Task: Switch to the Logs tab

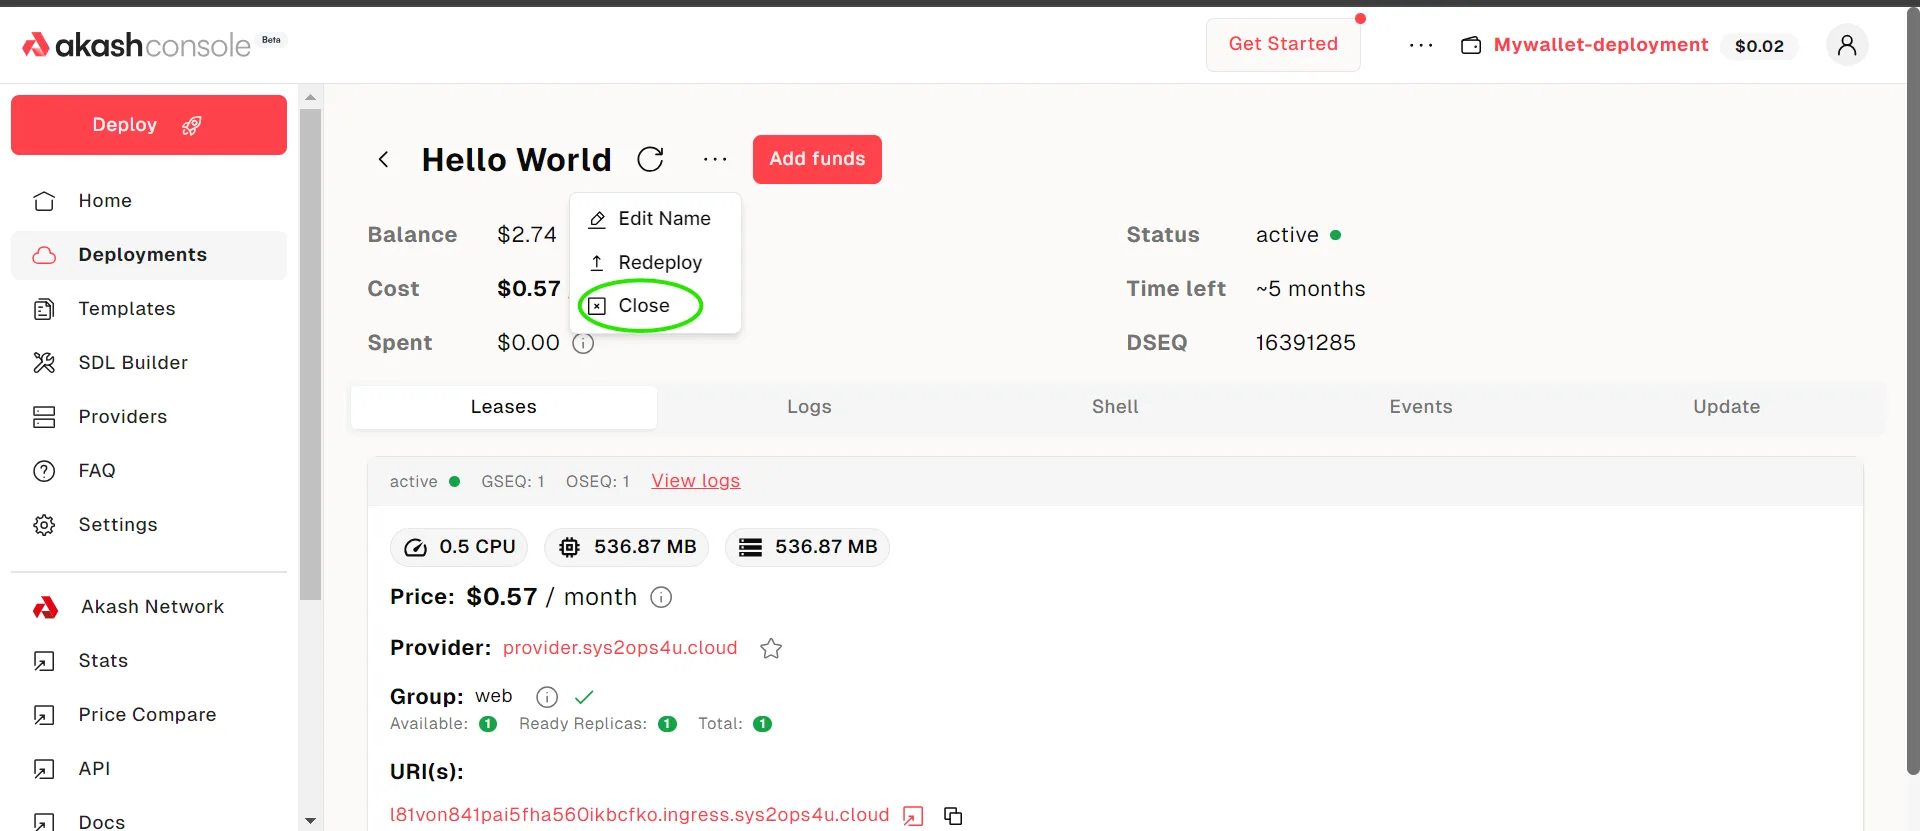Action: [x=809, y=407]
